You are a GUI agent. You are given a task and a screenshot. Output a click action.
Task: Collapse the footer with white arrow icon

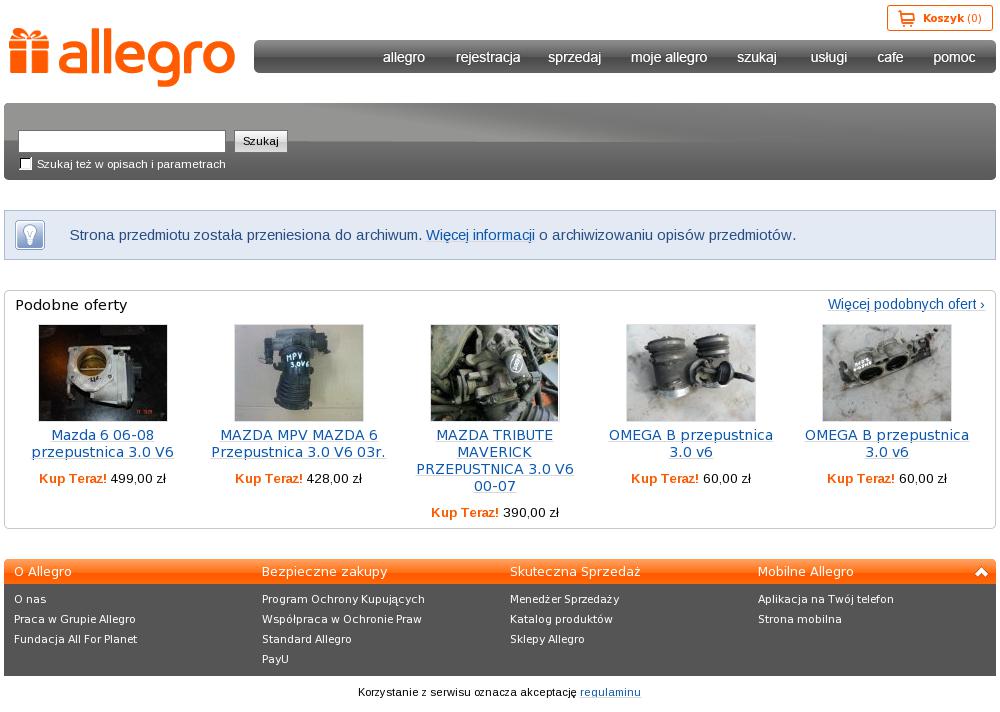981,572
